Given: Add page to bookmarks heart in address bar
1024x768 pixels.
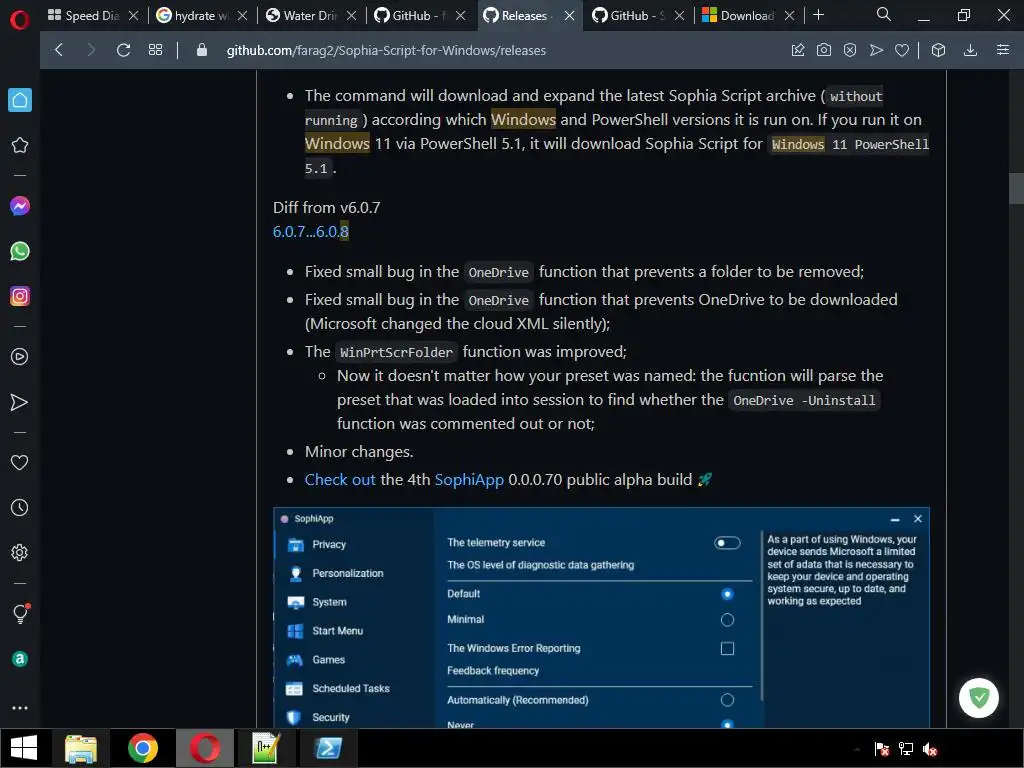Looking at the screenshot, I should pyautogui.click(x=902, y=50).
